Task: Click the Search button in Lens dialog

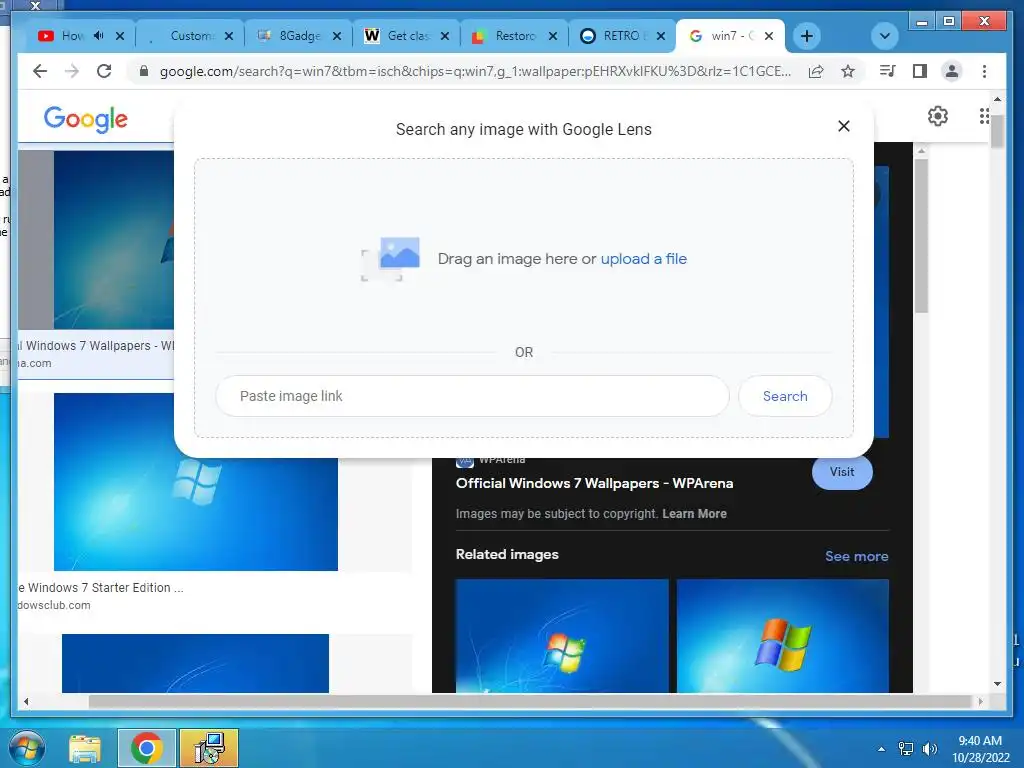Action: [785, 396]
